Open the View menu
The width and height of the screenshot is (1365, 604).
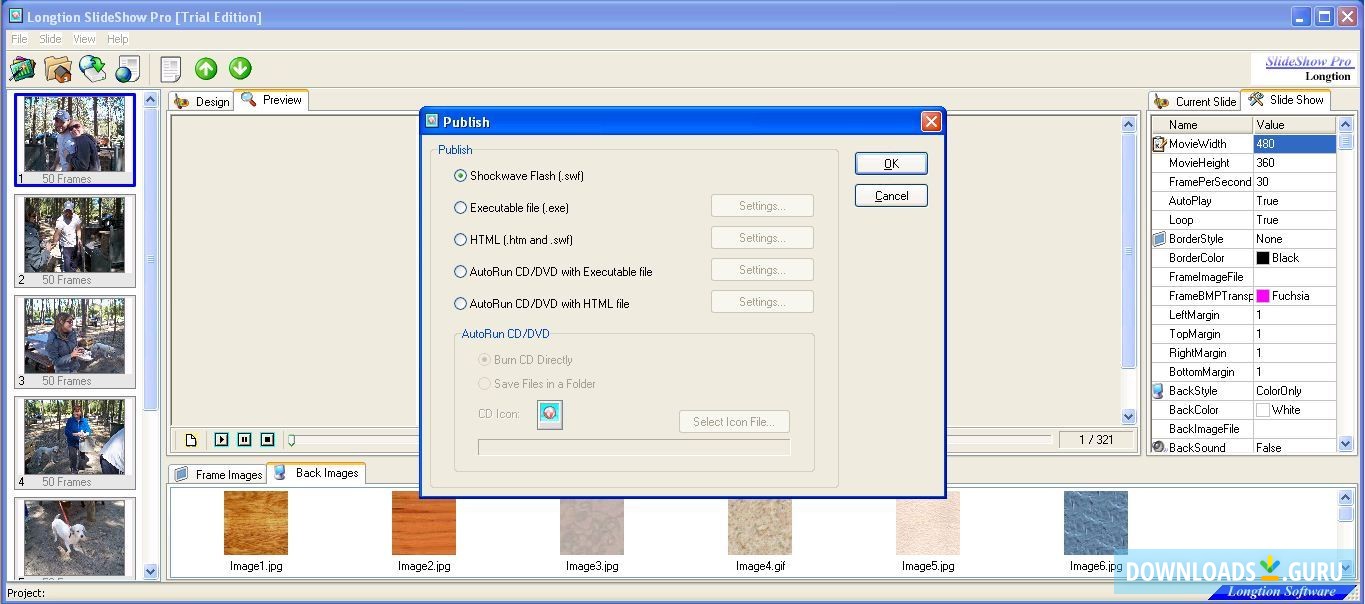pos(84,39)
